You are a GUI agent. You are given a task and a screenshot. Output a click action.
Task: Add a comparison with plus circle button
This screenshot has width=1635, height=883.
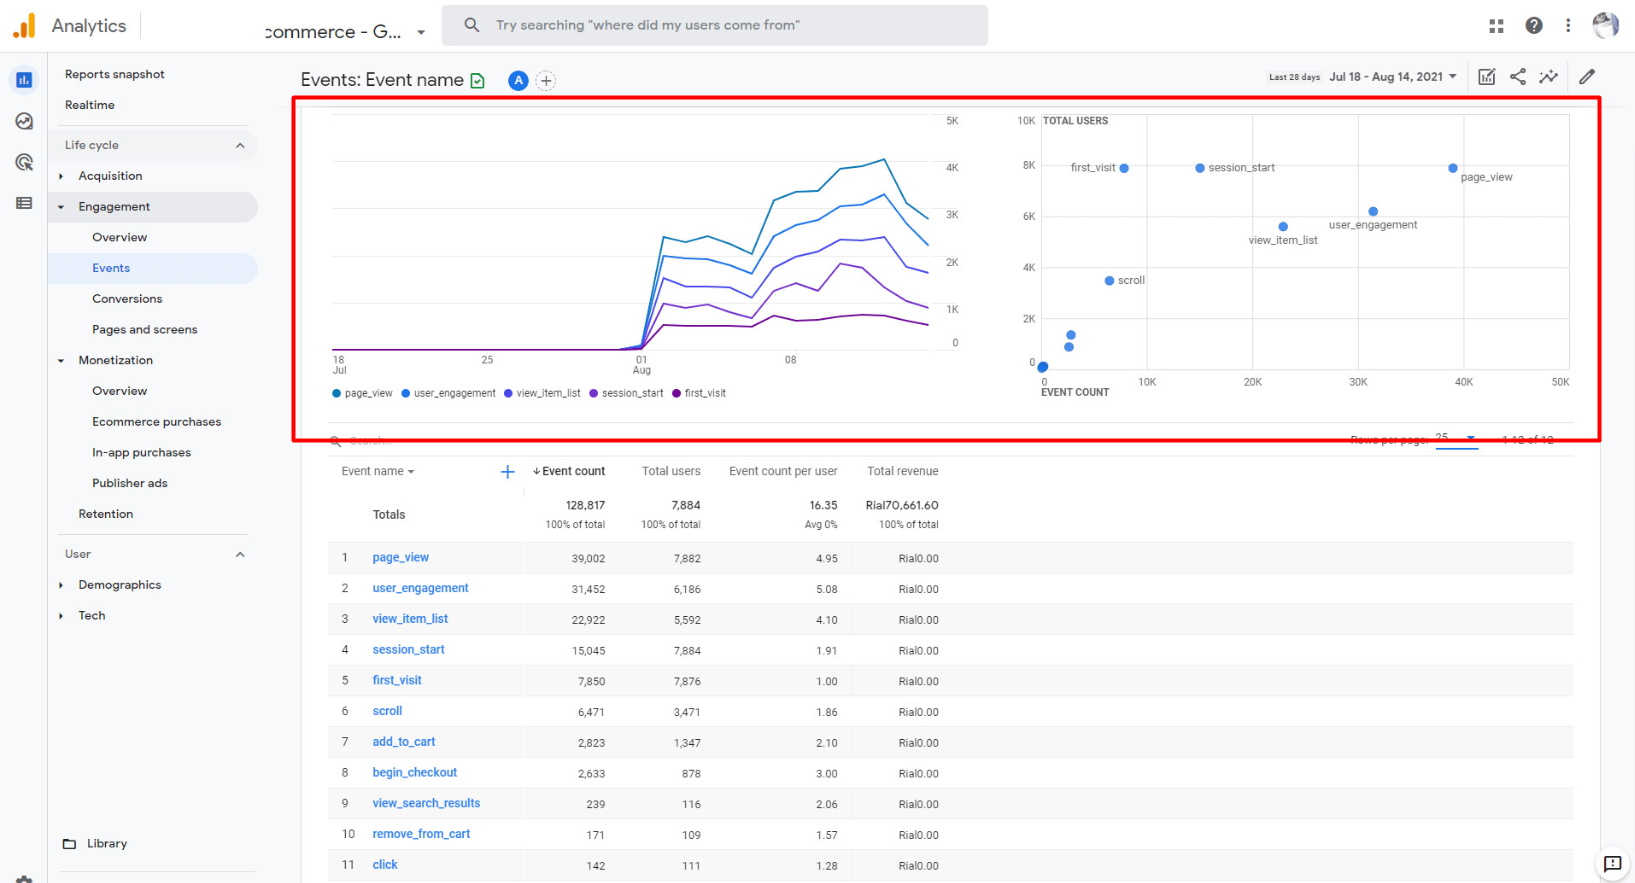tap(546, 81)
